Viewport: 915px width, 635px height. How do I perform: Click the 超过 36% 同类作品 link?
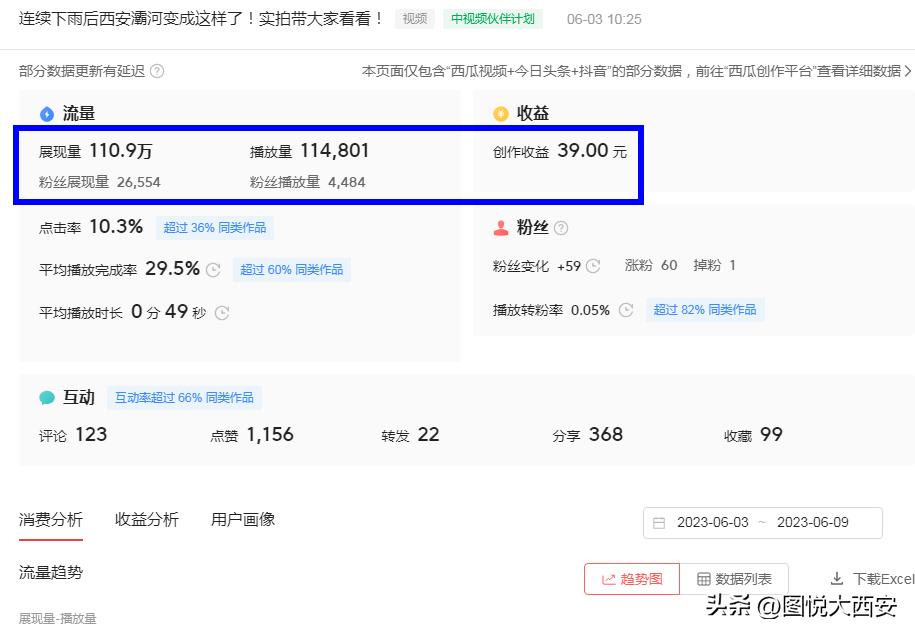[214, 227]
